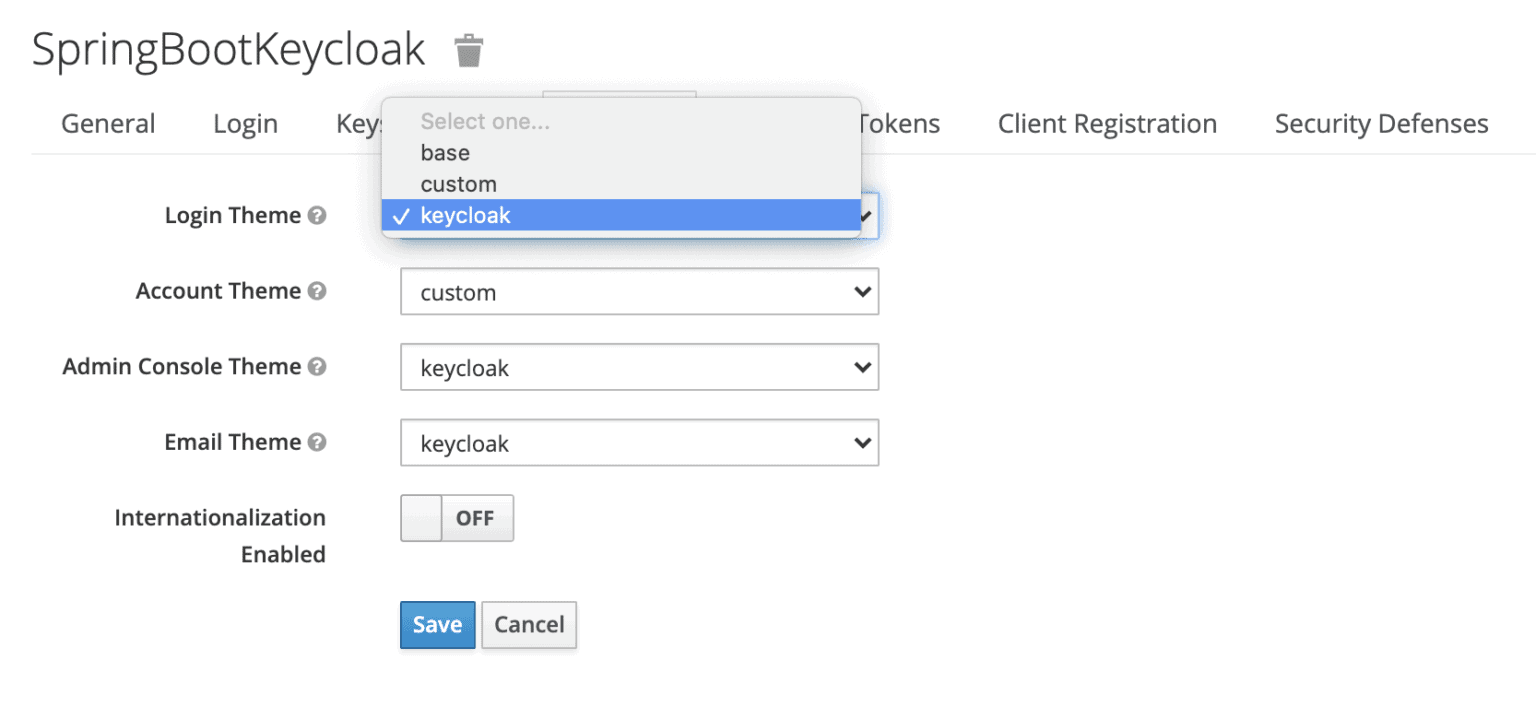Image resolution: width=1536 pixels, height=708 pixels.
Task: Click the Email Theme question mark icon
Action: pos(318,442)
